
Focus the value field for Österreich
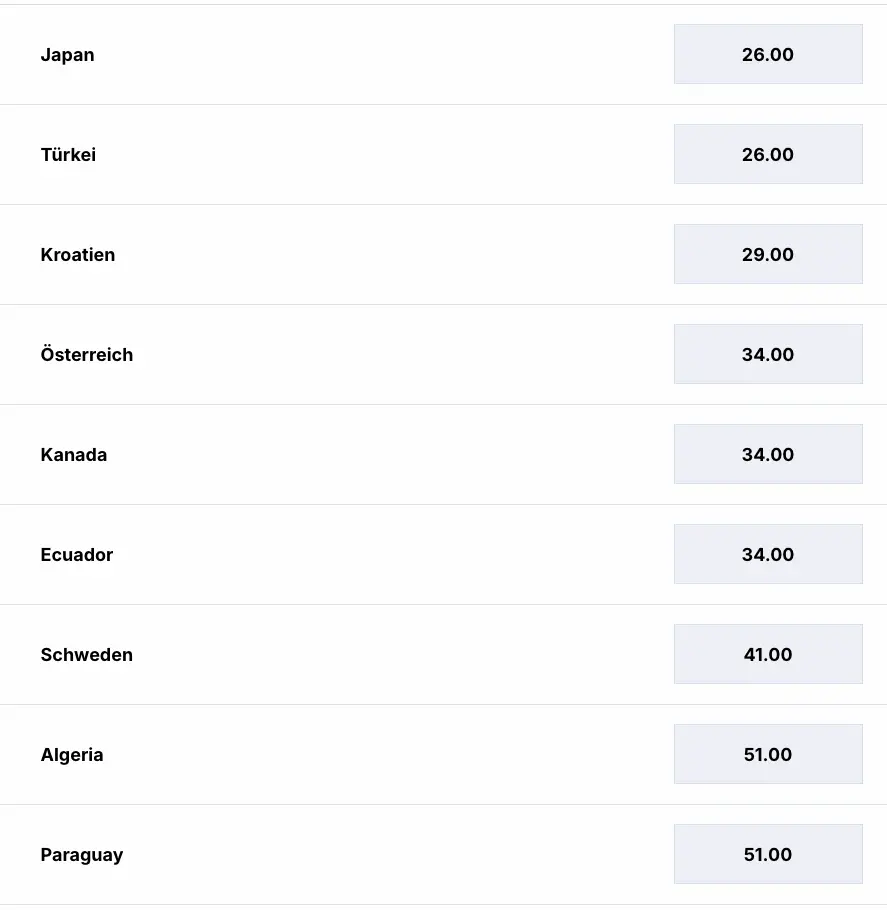(768, 354)
